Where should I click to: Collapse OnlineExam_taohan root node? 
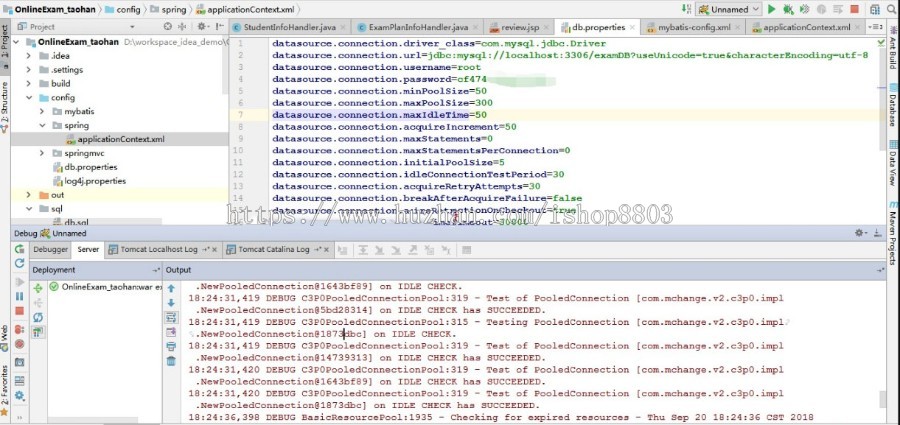15,42
